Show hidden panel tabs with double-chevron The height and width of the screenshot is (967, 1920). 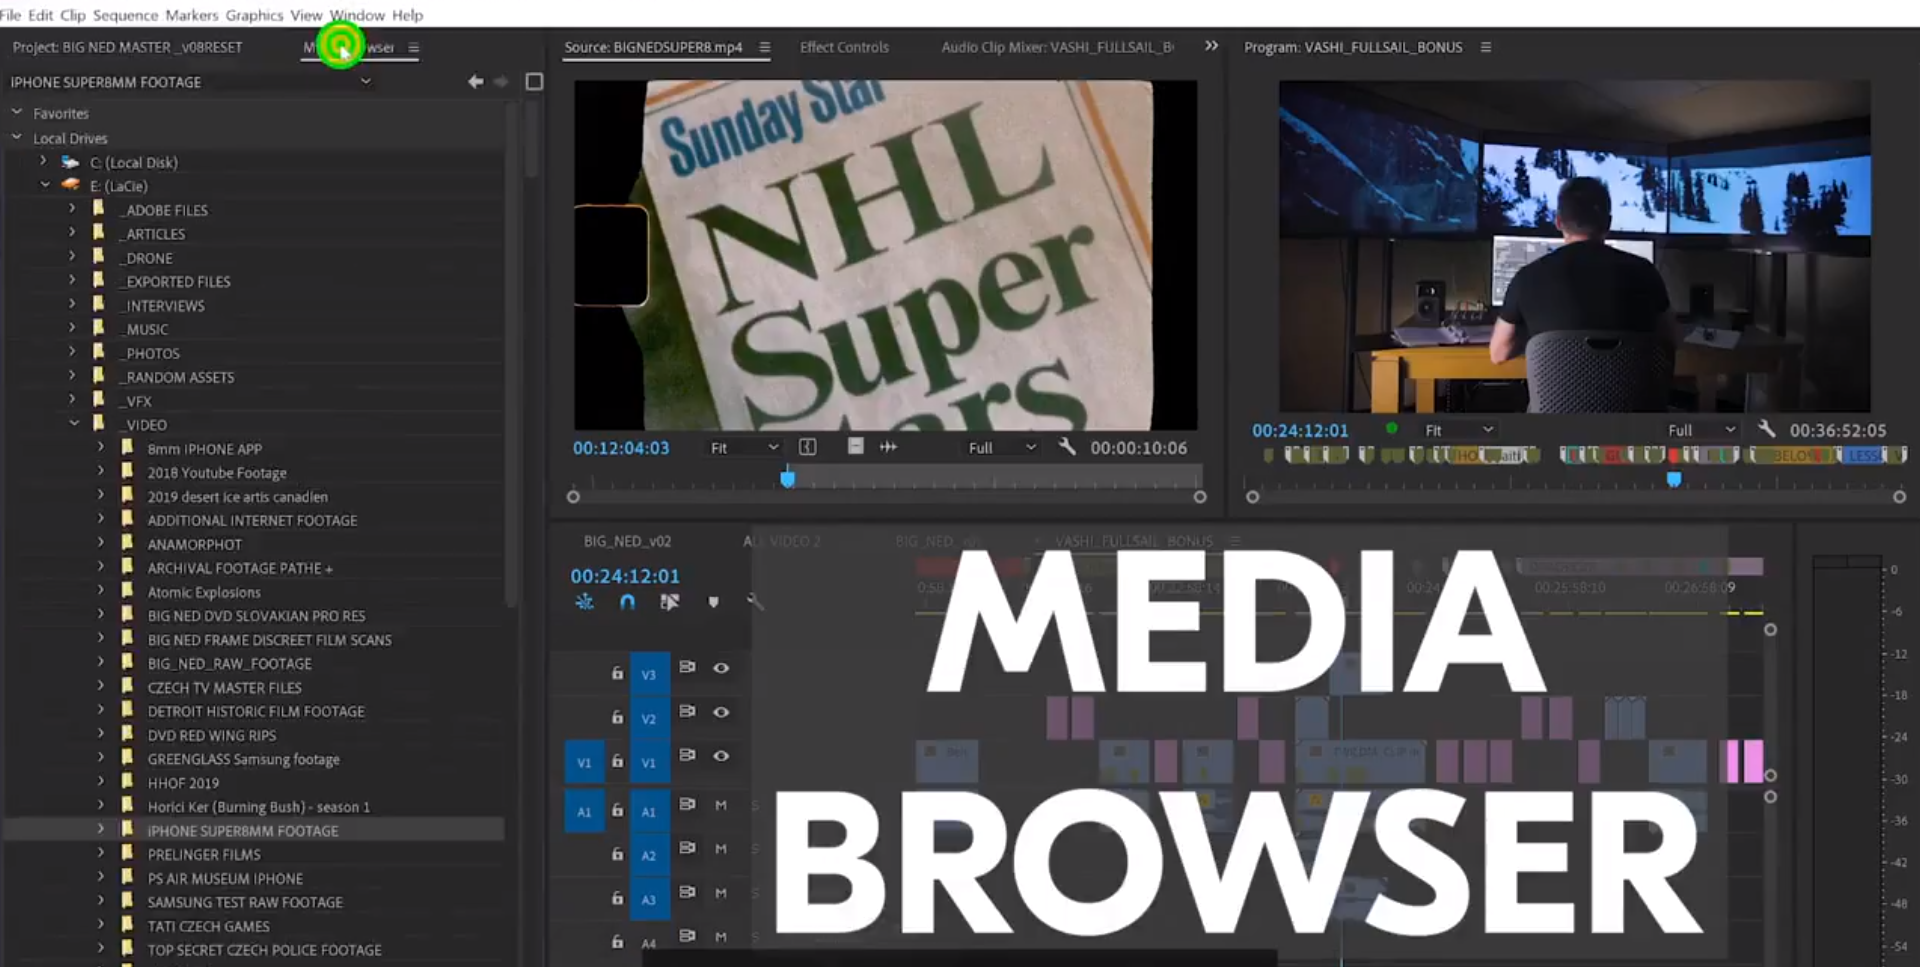coord(1211,46)
